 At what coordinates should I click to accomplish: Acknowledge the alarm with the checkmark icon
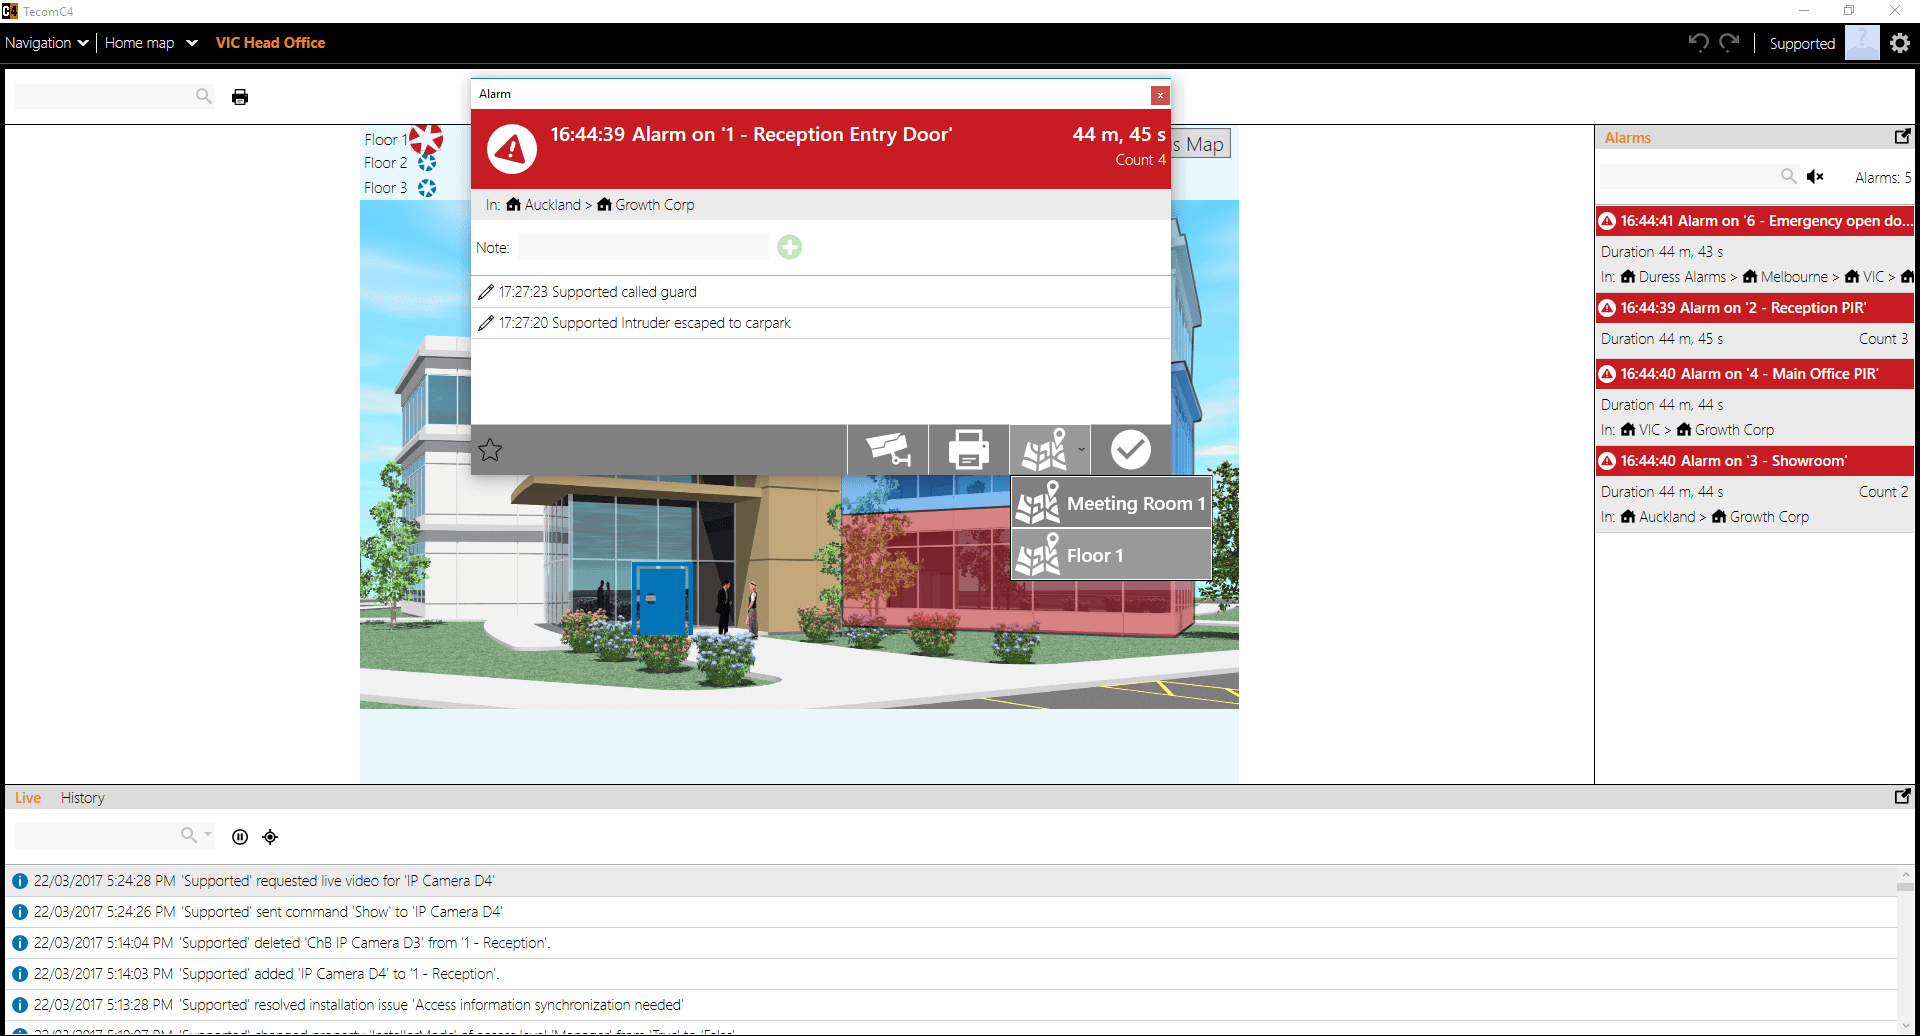[1131, 450]
